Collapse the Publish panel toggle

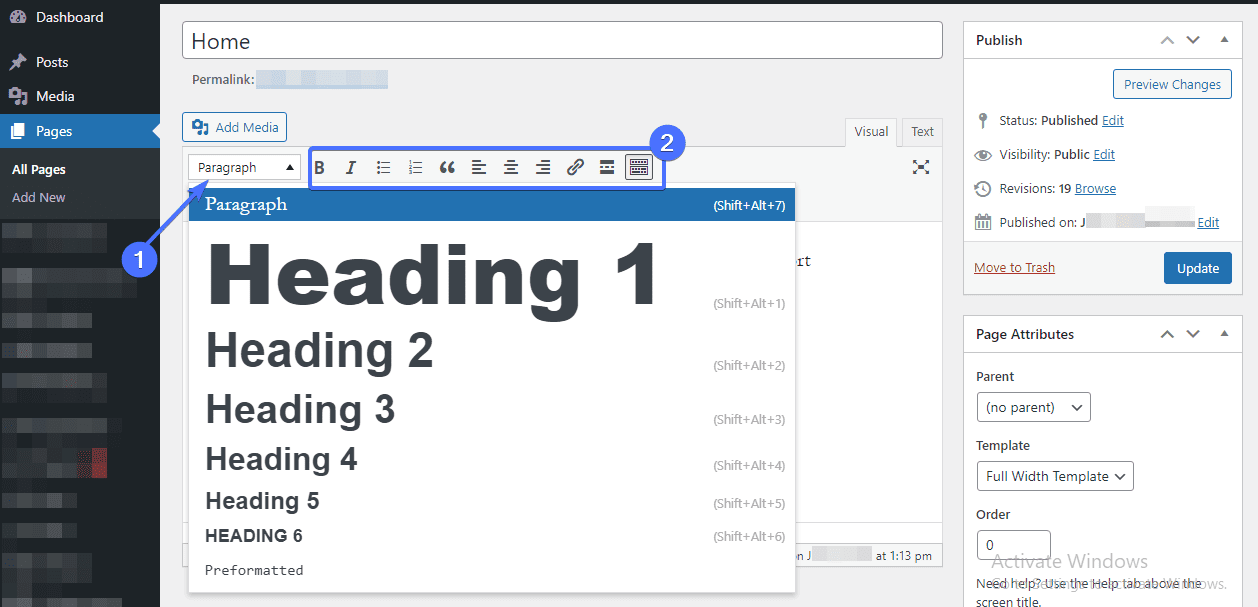tap(1224, 40)
